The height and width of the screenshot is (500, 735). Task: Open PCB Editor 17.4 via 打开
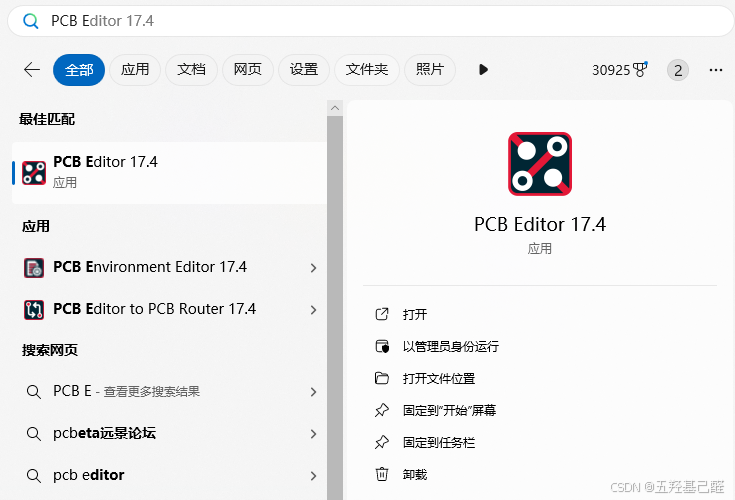(415, 314)
